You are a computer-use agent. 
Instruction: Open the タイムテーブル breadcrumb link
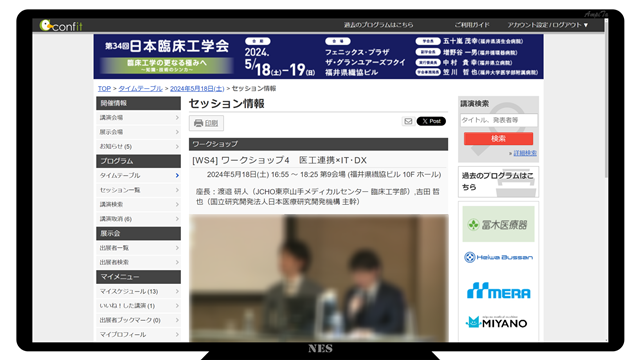140,89
